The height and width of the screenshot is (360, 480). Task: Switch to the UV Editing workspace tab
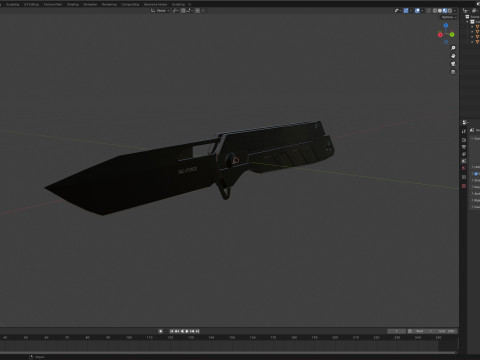31,4
